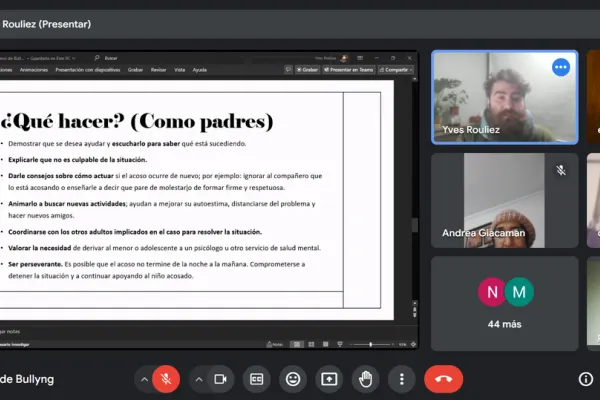This screenshot has width=600, height=400.
Task: Click 'Rouliez (Presentar)' presentation header
Action: point(46,24)
